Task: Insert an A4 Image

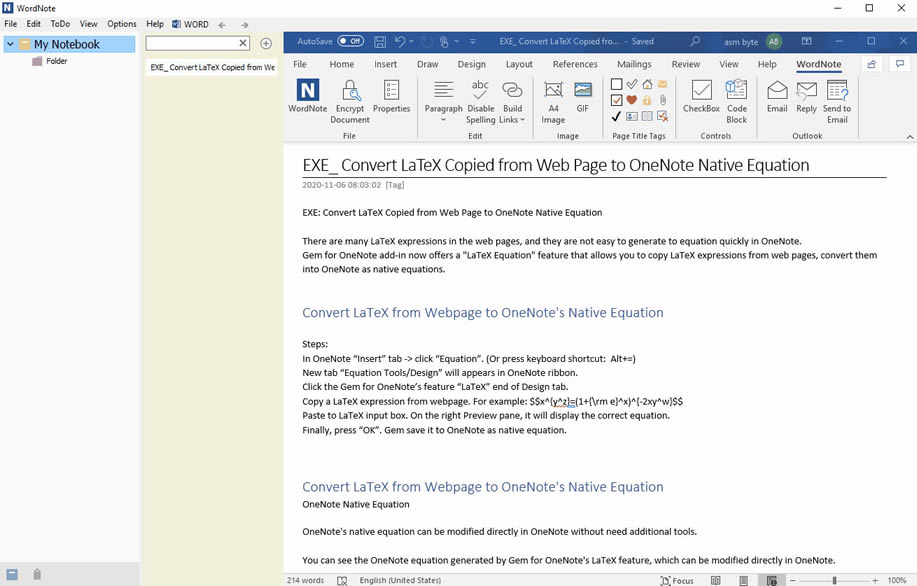Action: coord(553,101)
